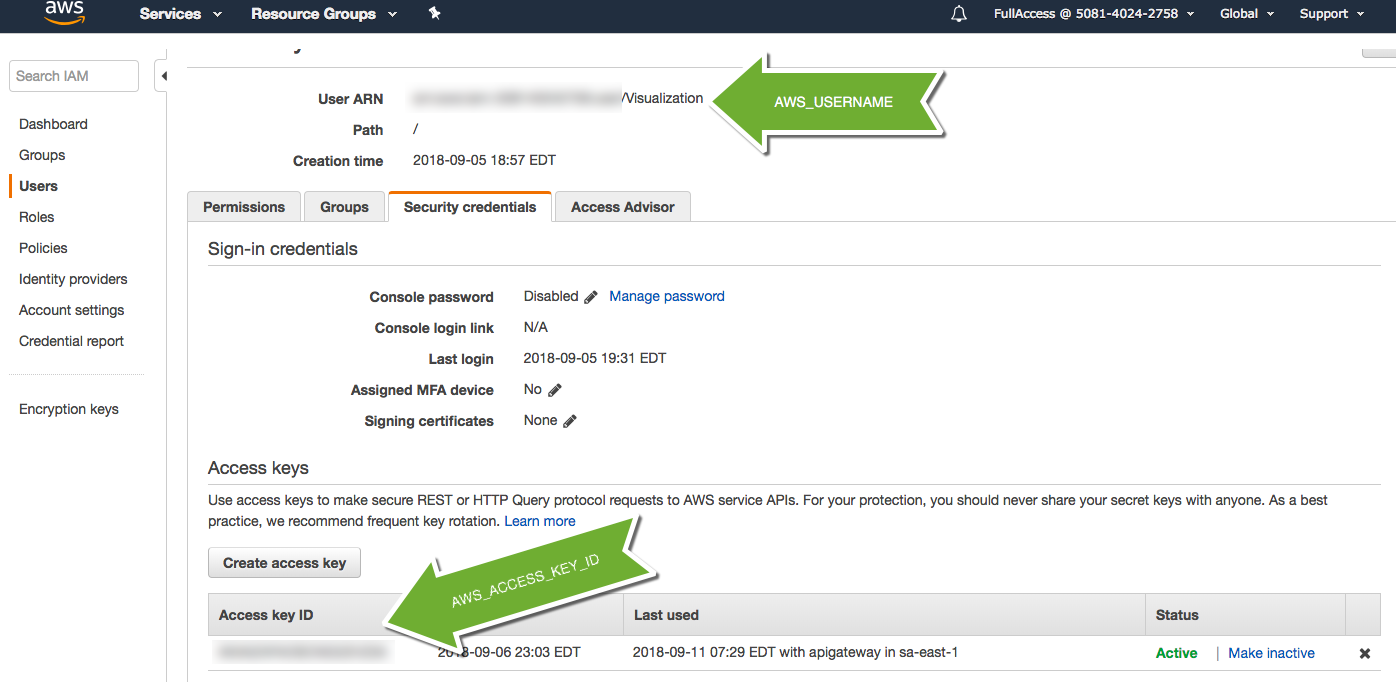Focus the Search IAM input field
Viewport: 1396px width, 682px height.
(74, 76)
